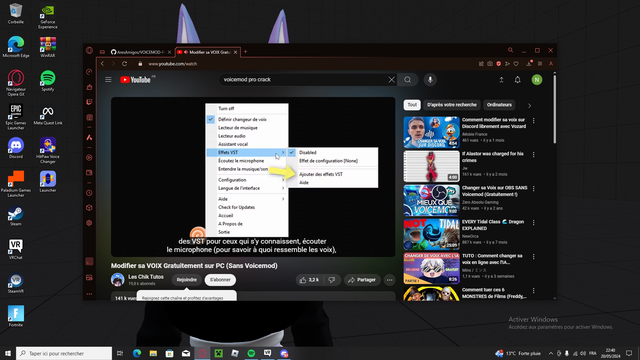This screenshot has width=640, height=360.
Task: Show hidden system tray icons chevron
Action: [x=551, y=353]
